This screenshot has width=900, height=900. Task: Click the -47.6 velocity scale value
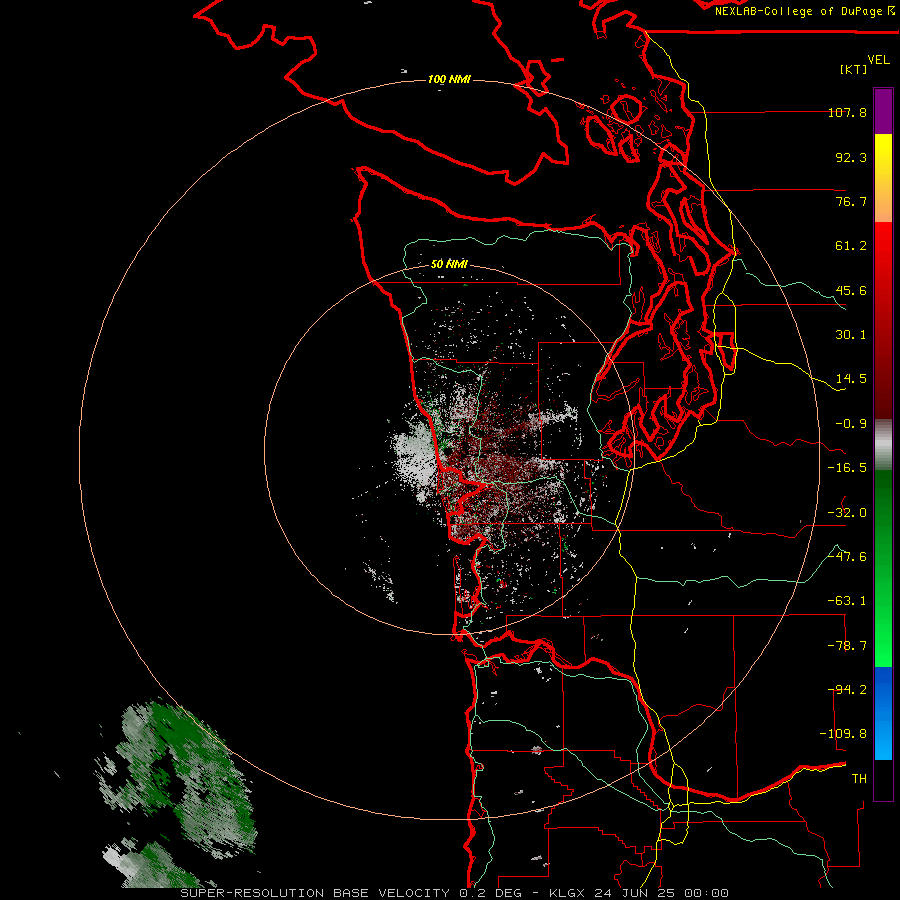[847, 557]
